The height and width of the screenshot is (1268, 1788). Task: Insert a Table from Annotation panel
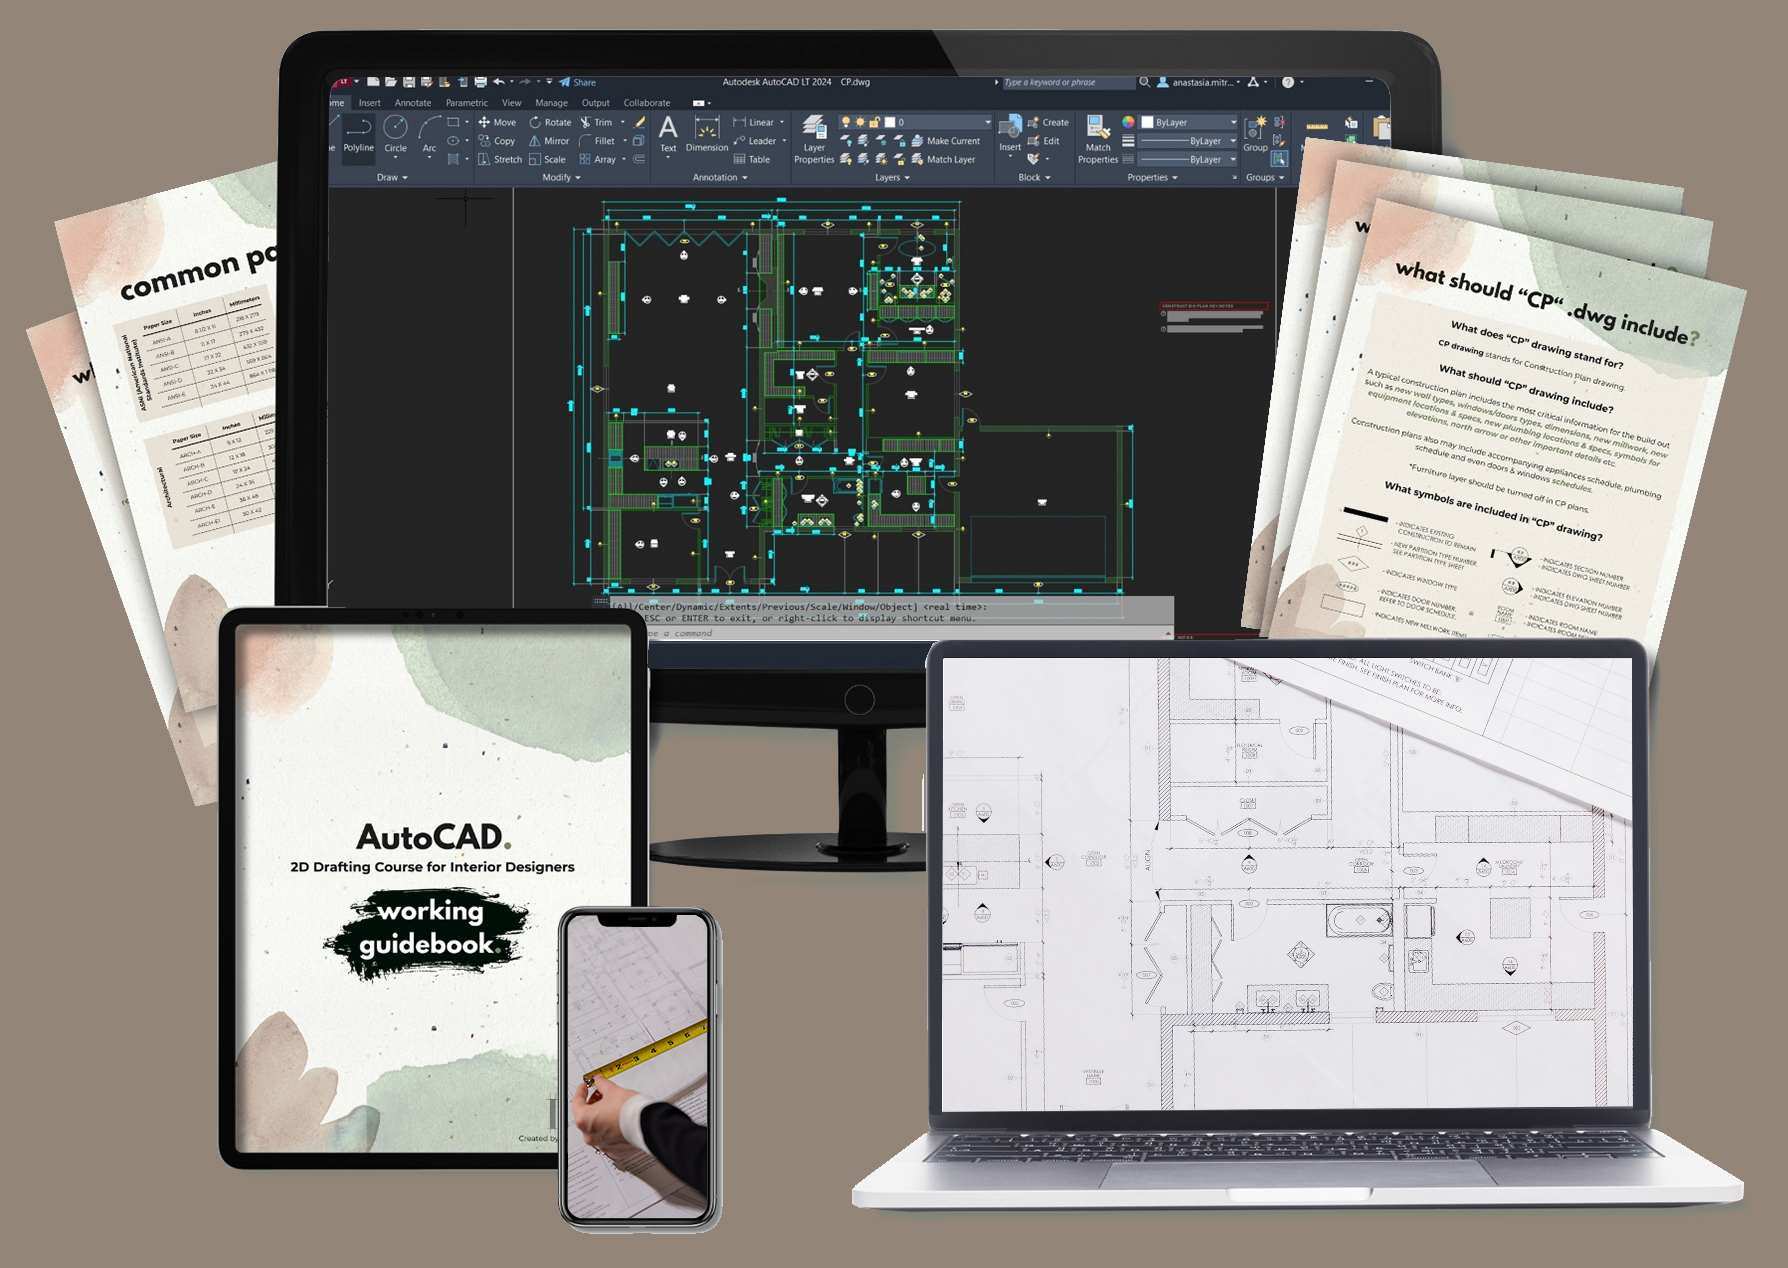(752, 159)
